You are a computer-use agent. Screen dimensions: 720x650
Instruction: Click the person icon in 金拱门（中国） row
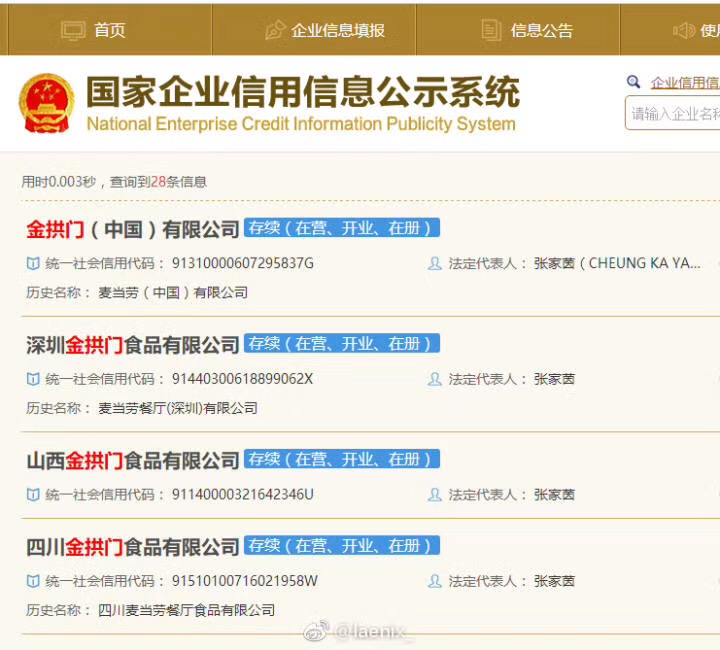pos(434,263)
